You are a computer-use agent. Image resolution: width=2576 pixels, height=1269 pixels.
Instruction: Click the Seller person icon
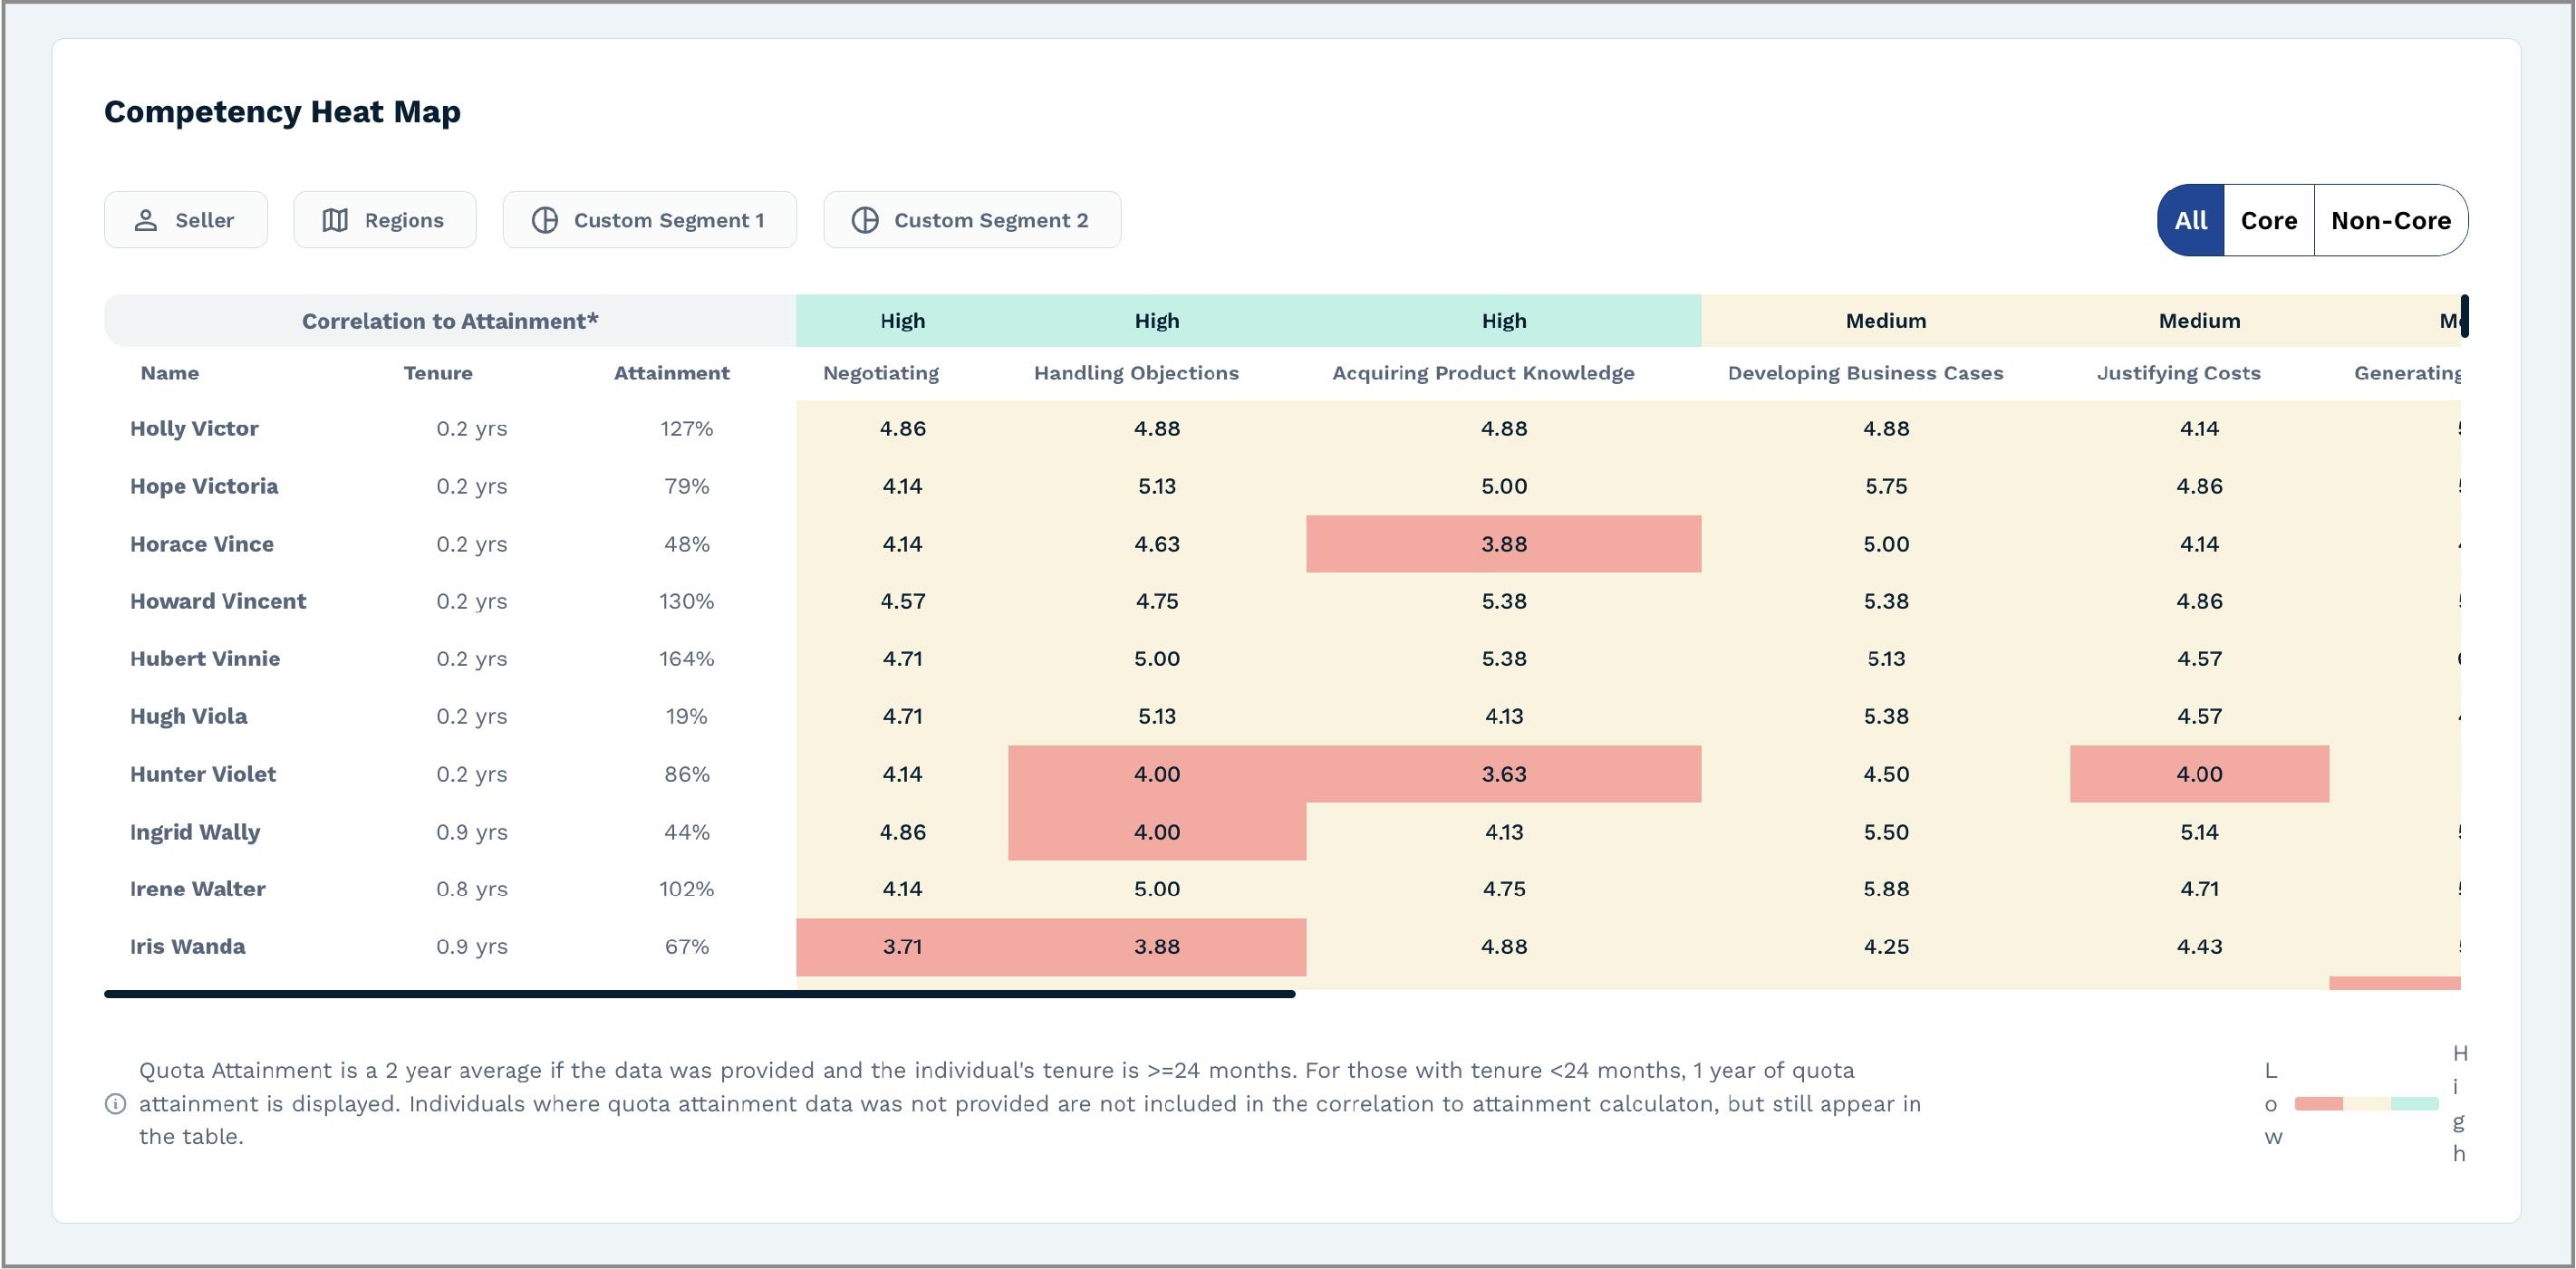(x=146, y=220)
